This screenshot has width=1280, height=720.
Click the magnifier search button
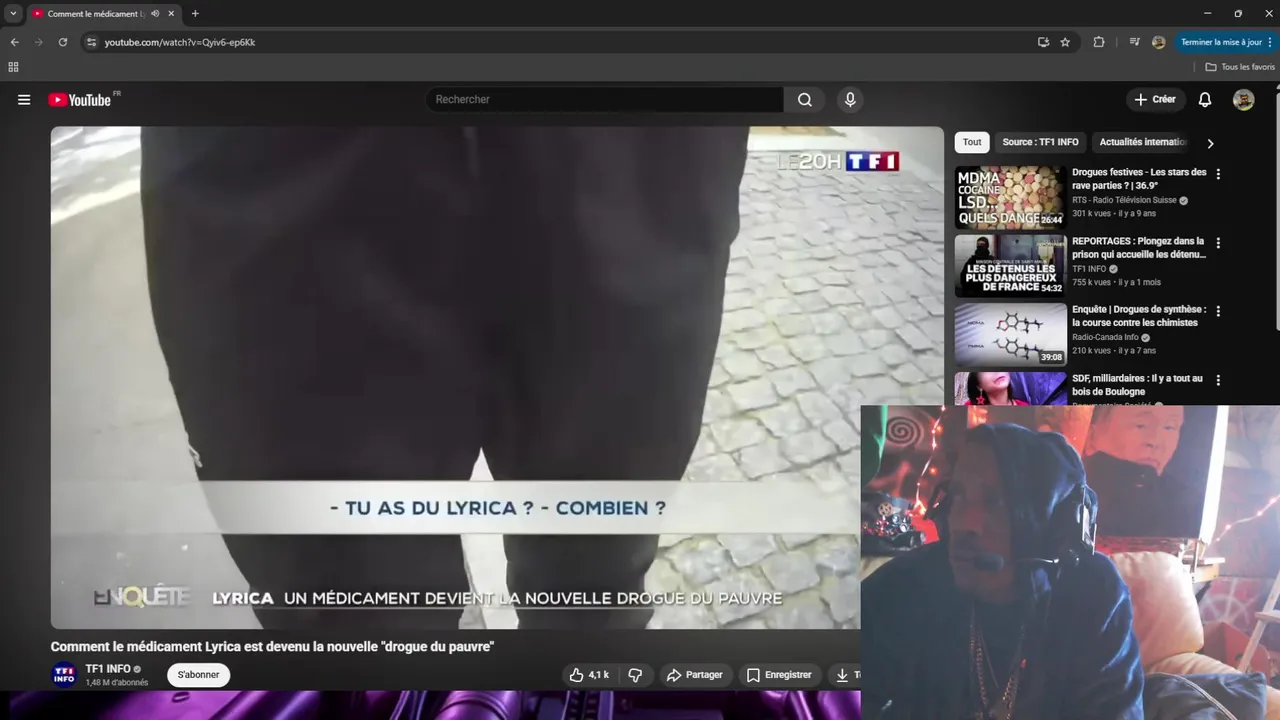coord(805,100)
